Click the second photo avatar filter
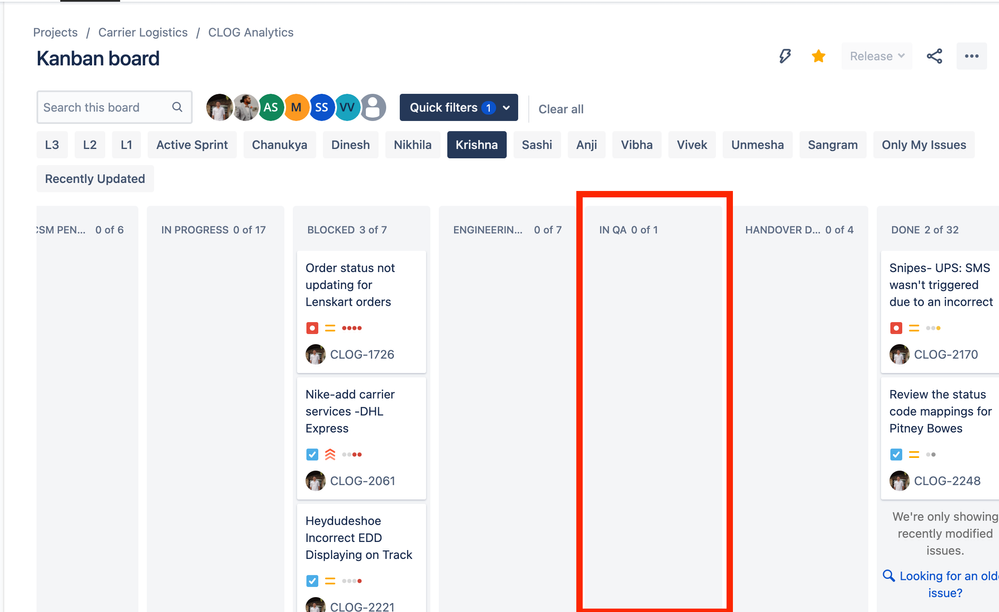 click(x=245, y=107)
